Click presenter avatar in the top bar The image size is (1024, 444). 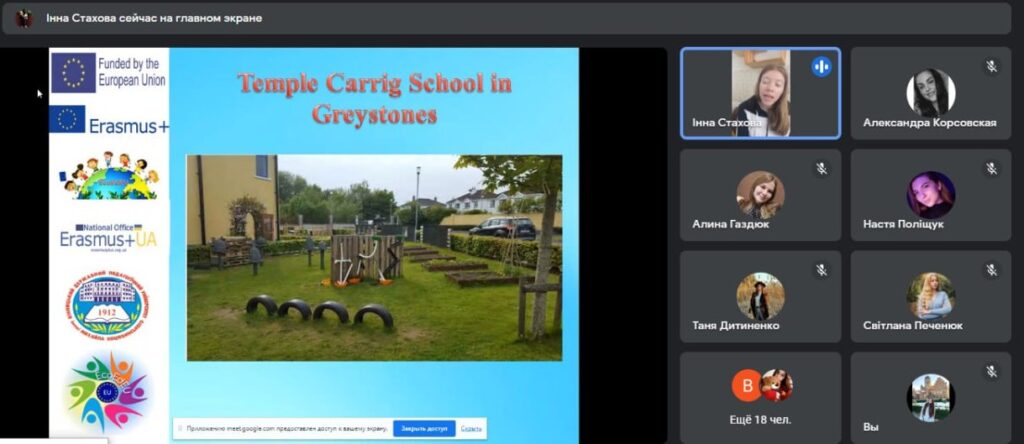click(x=24, y=18)
